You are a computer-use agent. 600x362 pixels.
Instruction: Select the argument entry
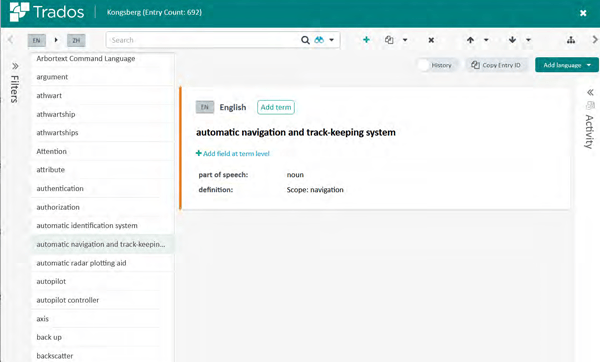pos(103,77)
